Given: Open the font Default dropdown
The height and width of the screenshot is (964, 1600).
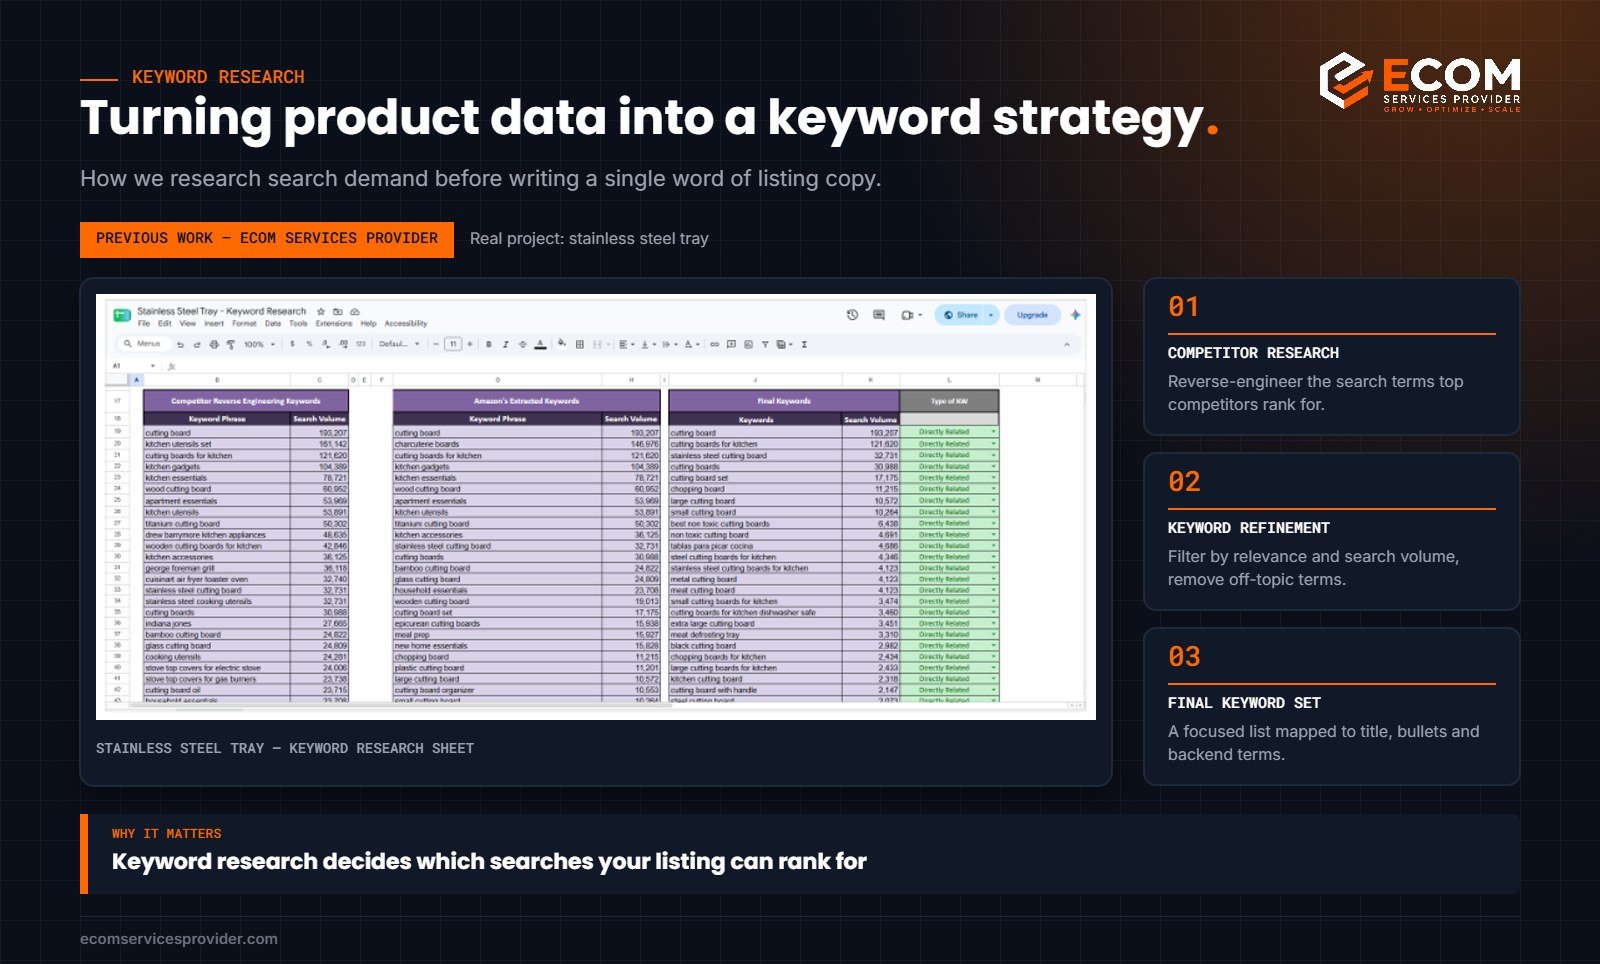Looking at the screenshot, I should click(x=399, y=344).
